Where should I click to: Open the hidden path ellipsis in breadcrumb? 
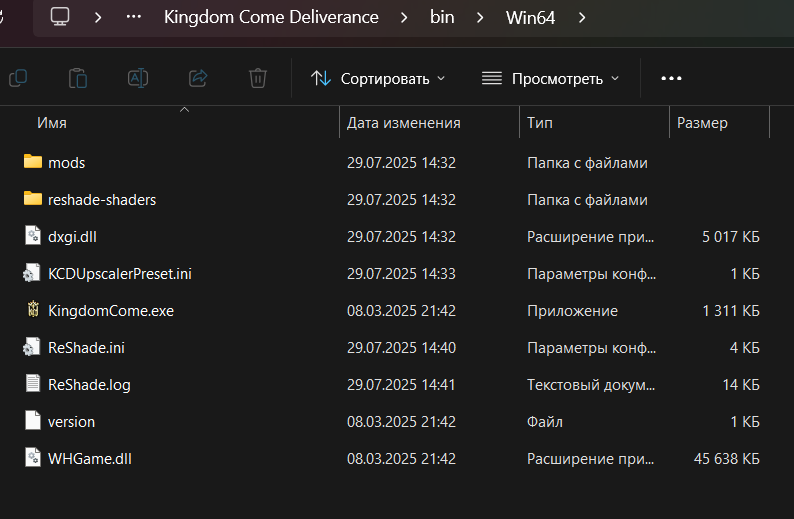tap(134, 17)
